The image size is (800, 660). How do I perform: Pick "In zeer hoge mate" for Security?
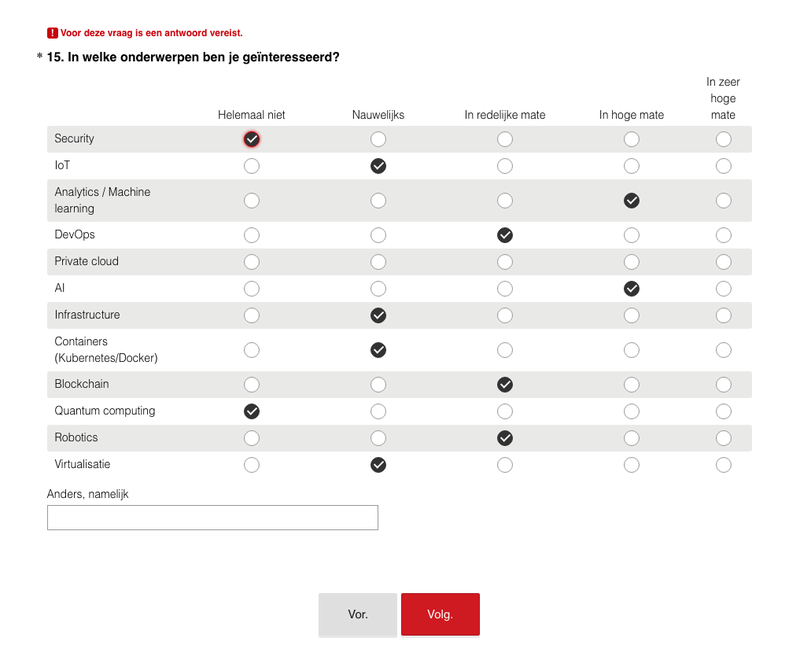[x=723, y=139]
